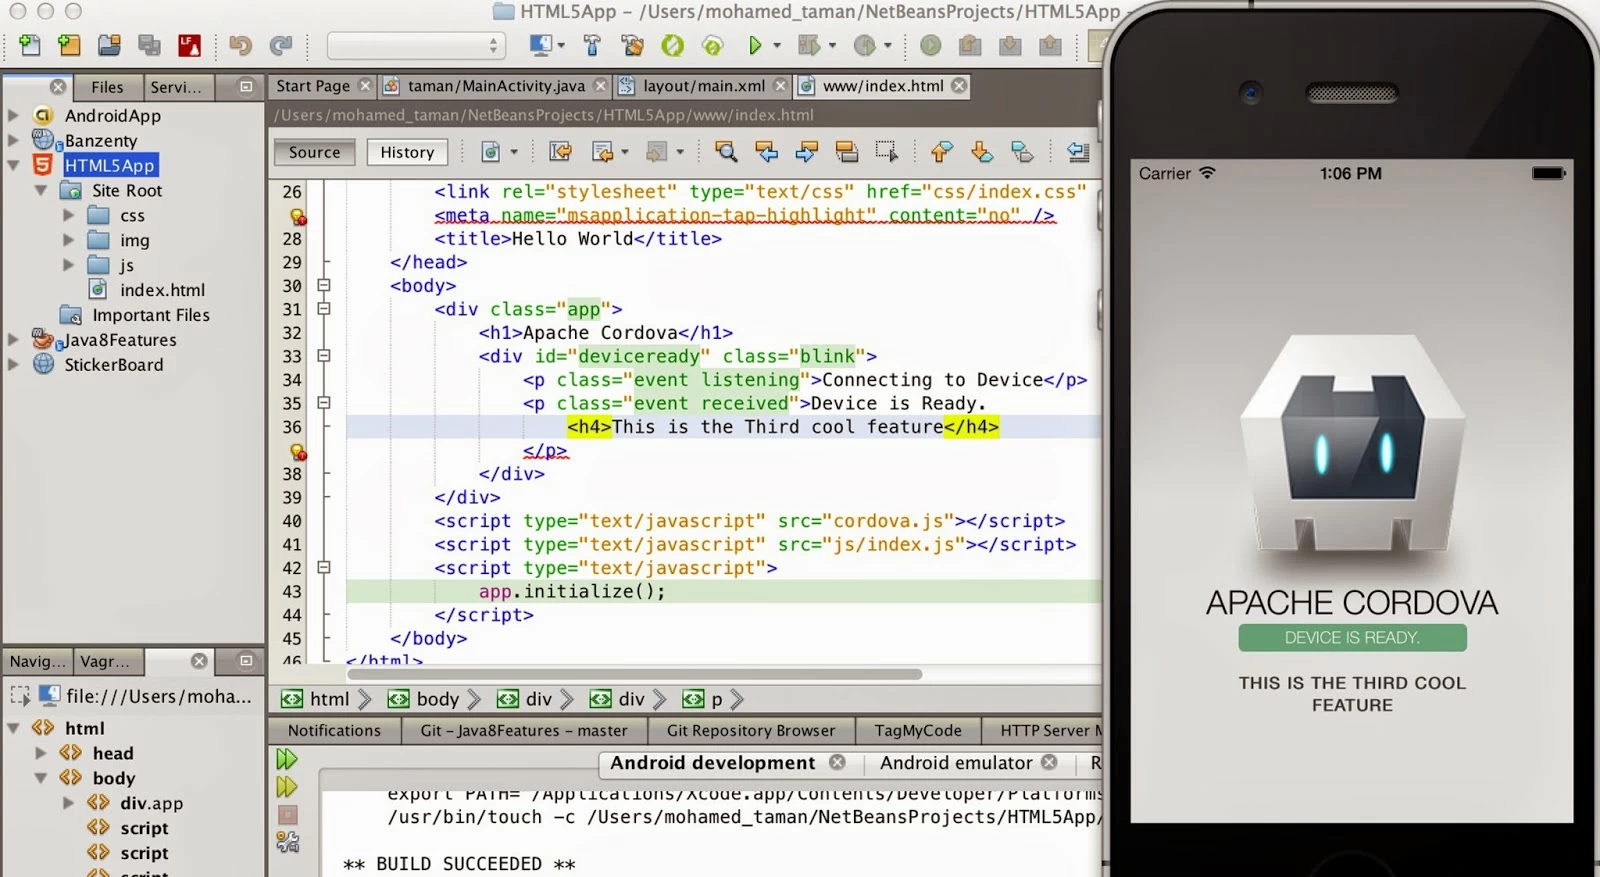Viewport: 1600px width, 877px height.
Task: Click the Run Project green play icon
Action: (755, 45)
